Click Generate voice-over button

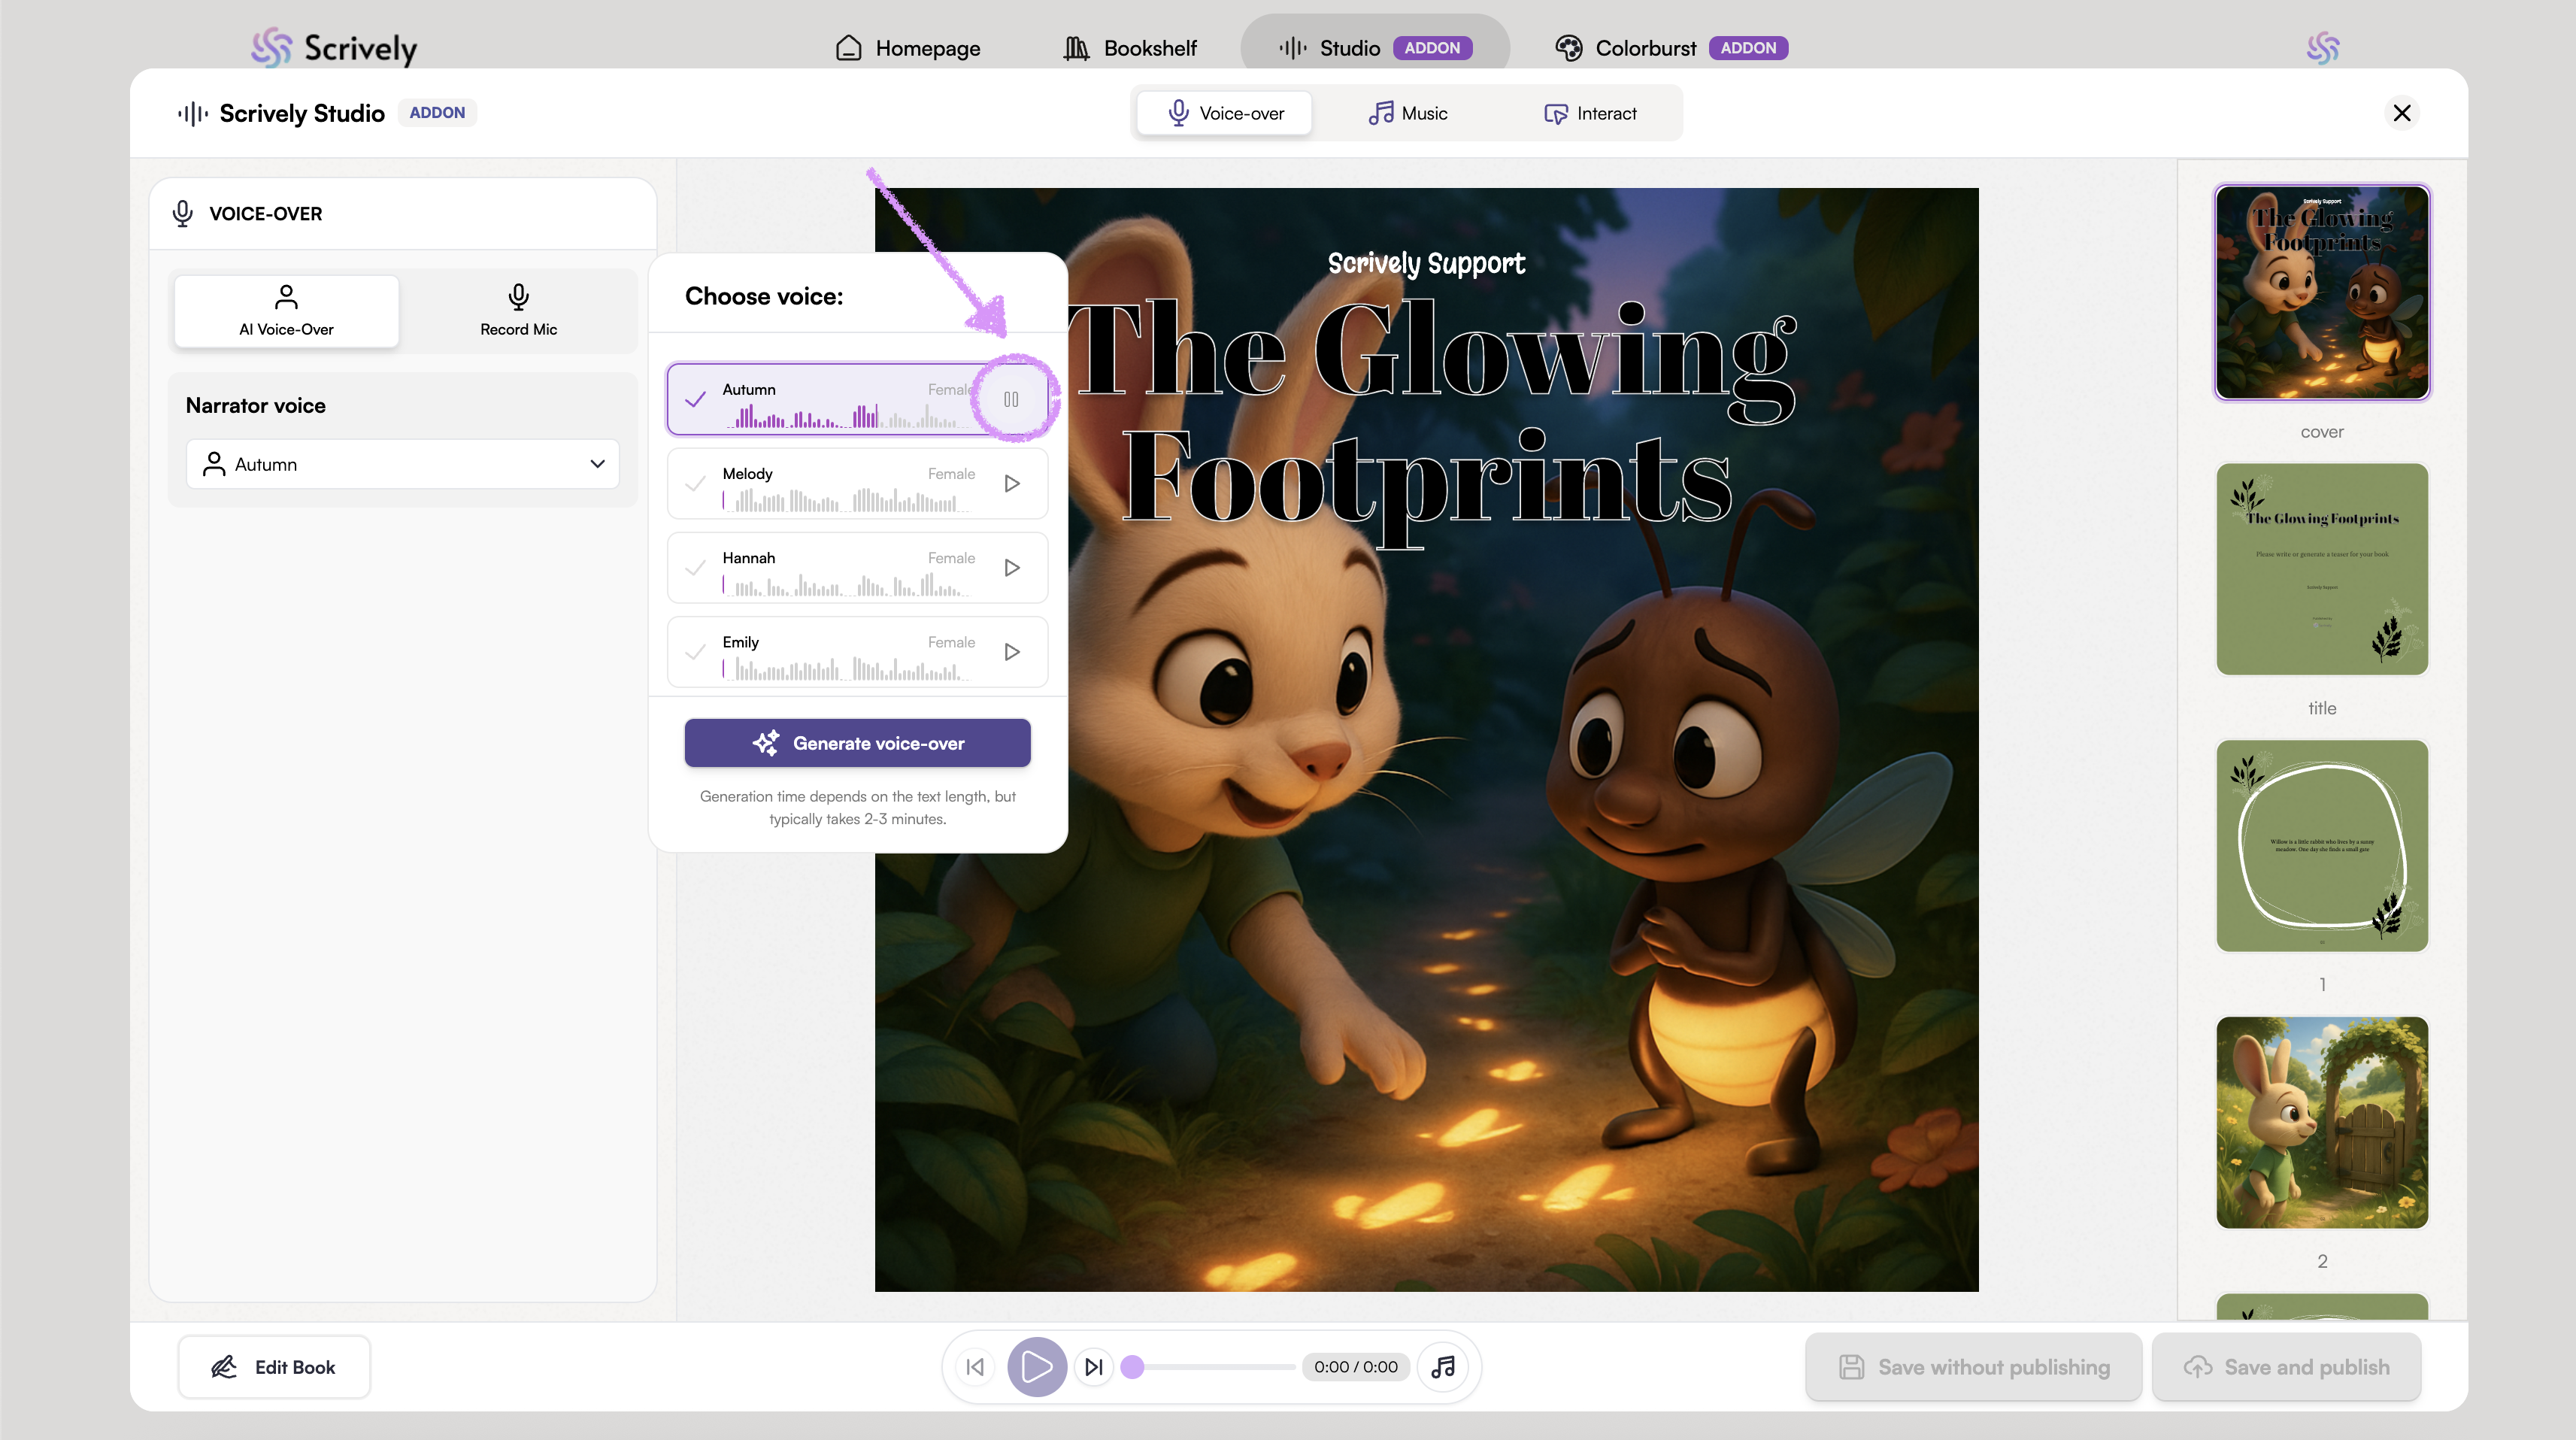857,743
